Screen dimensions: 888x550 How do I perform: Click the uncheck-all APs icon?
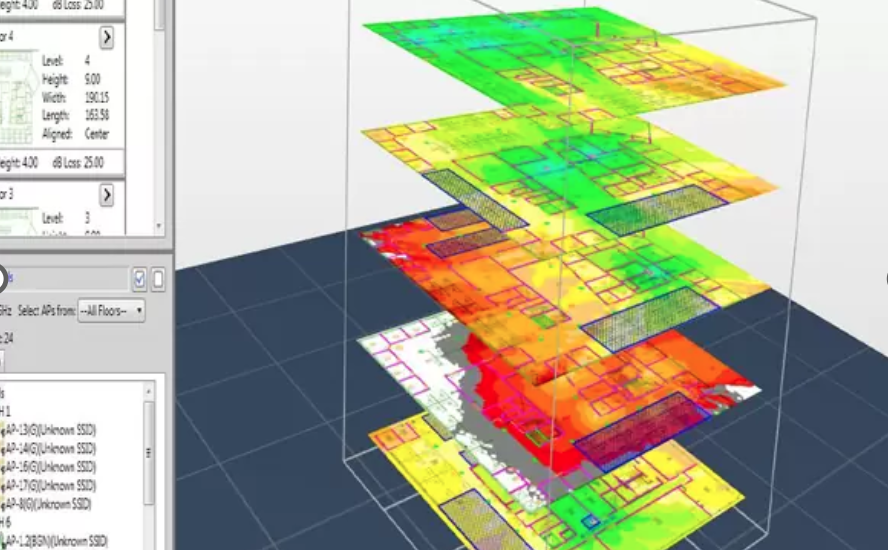tap(158, 279)
